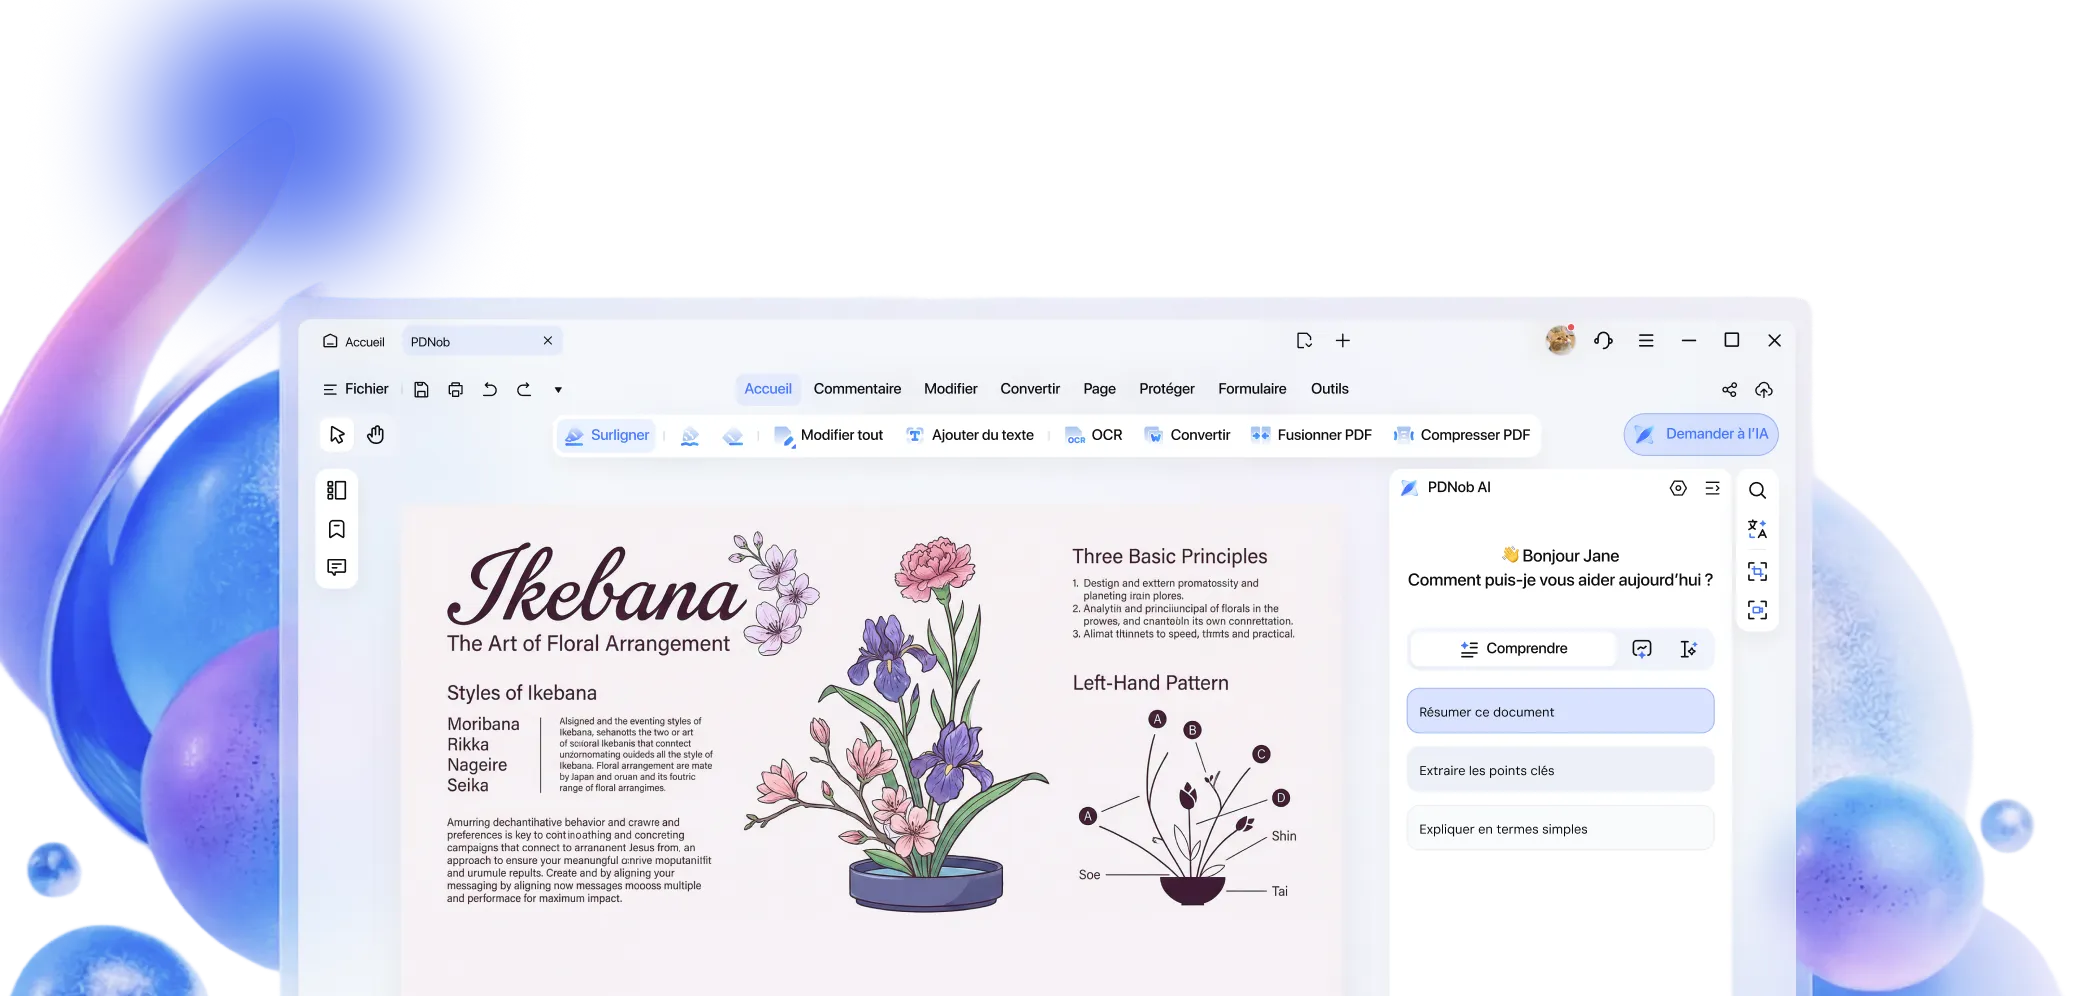Click the Save document icon

(x=421, y=390)
